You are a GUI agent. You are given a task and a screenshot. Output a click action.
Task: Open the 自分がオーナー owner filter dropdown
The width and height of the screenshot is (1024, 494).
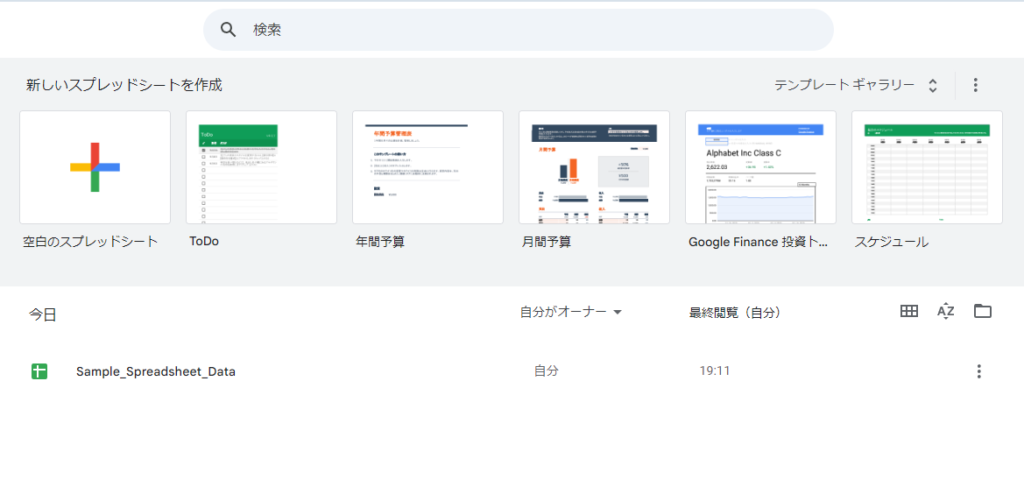[x=571, y=312]
